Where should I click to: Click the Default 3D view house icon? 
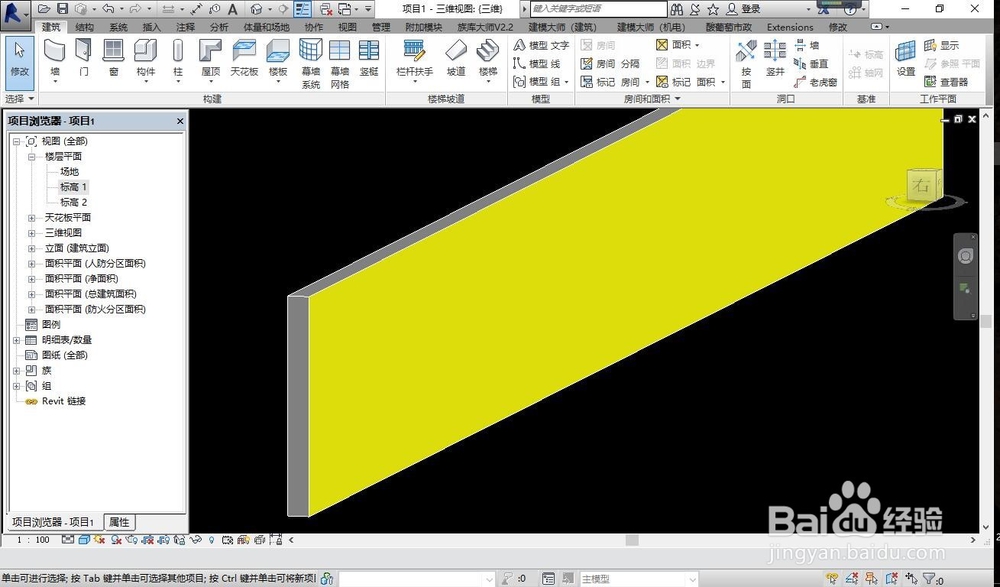click(x=256, y=9)
